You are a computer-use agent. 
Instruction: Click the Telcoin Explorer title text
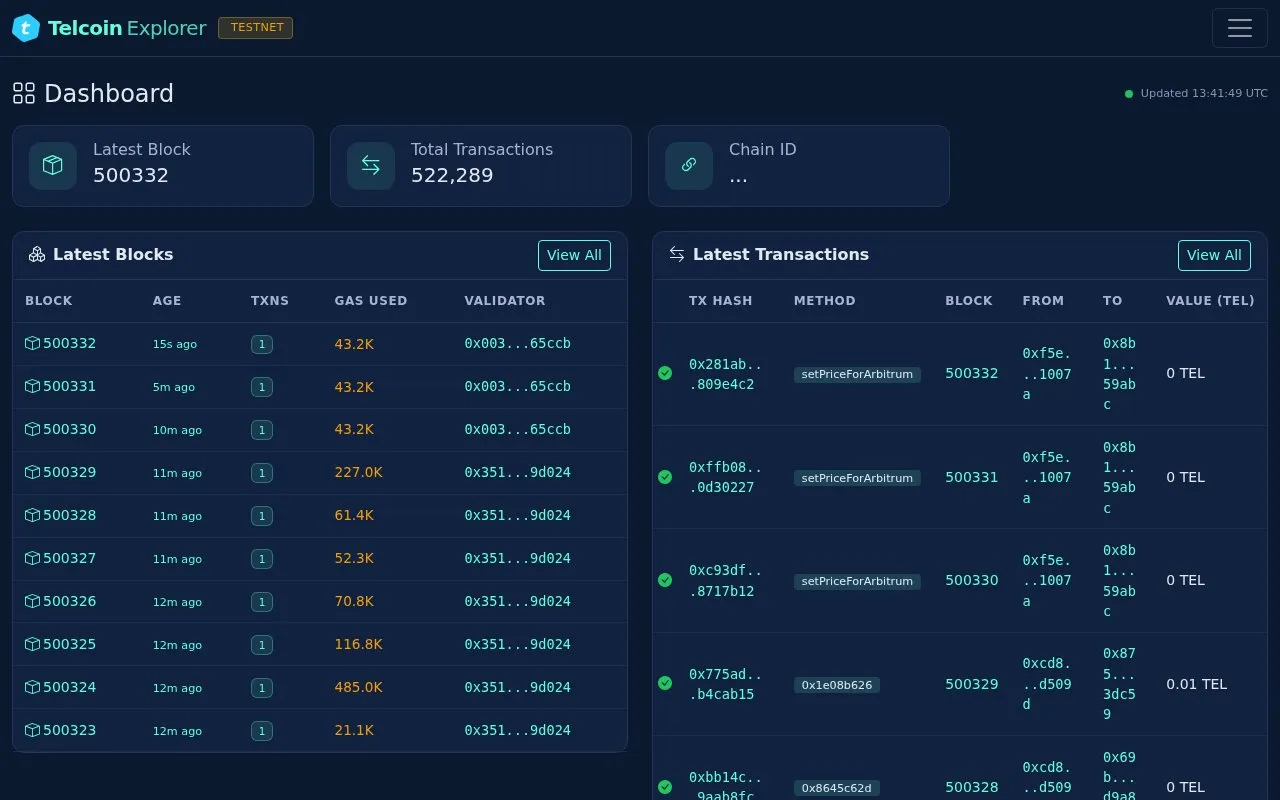click(x=127, y=28)
